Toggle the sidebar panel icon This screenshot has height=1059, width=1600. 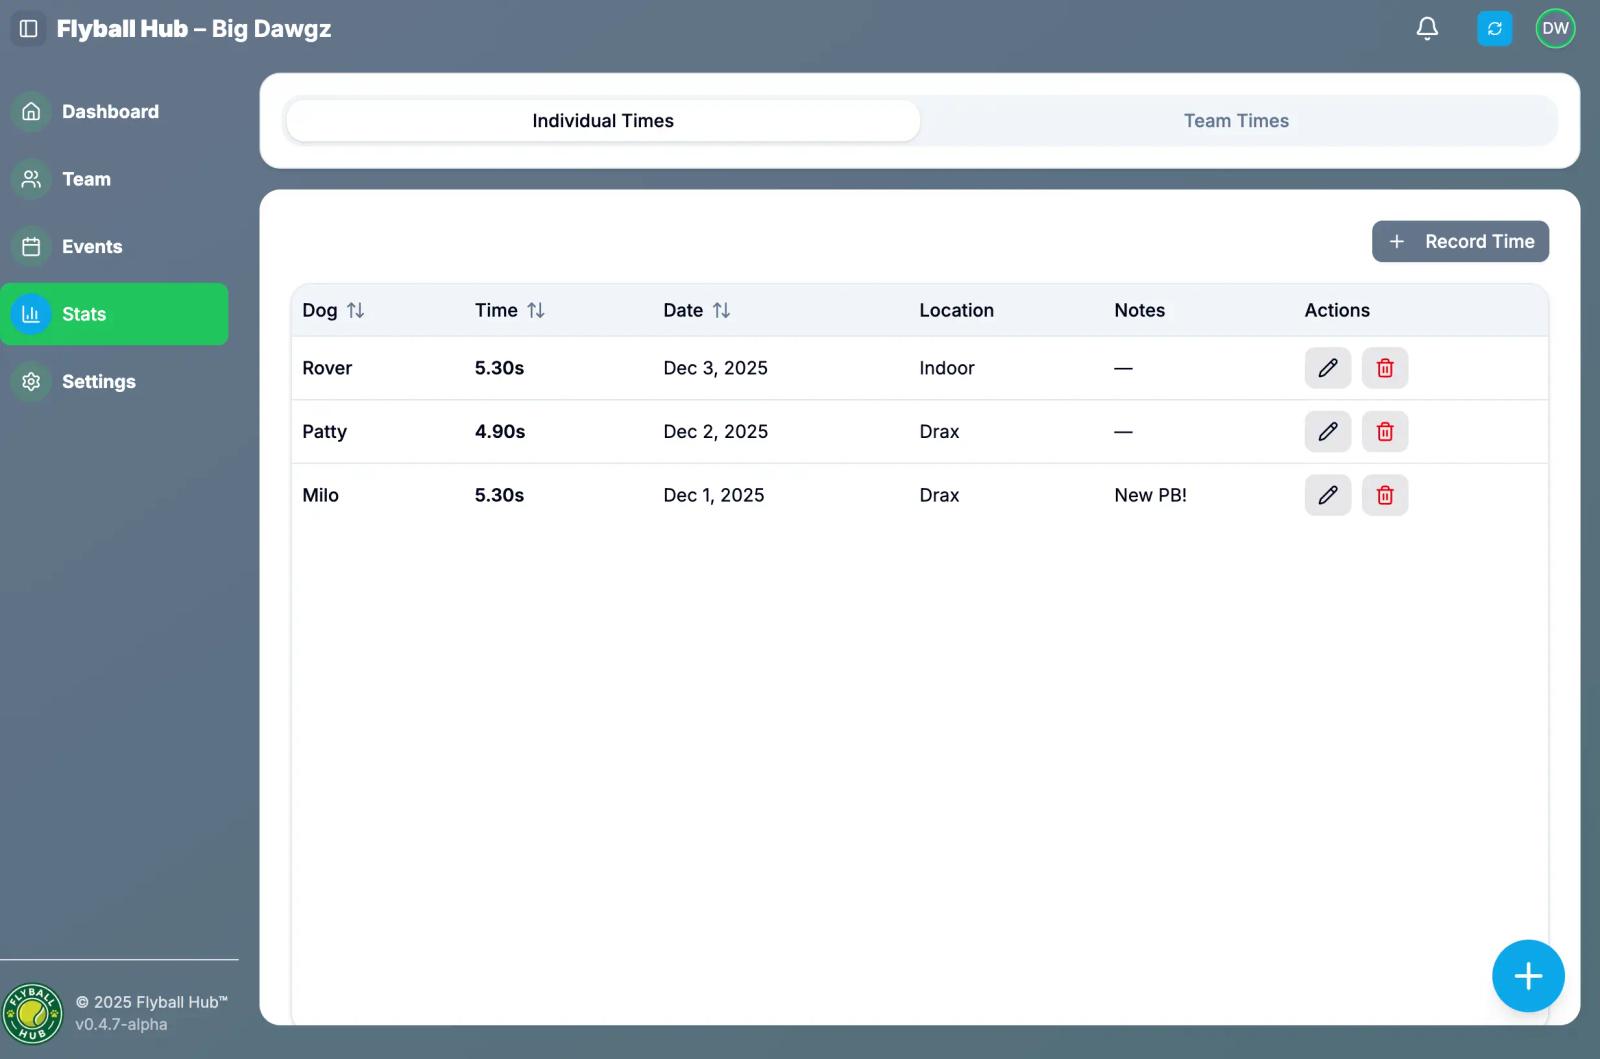point(29,29)
